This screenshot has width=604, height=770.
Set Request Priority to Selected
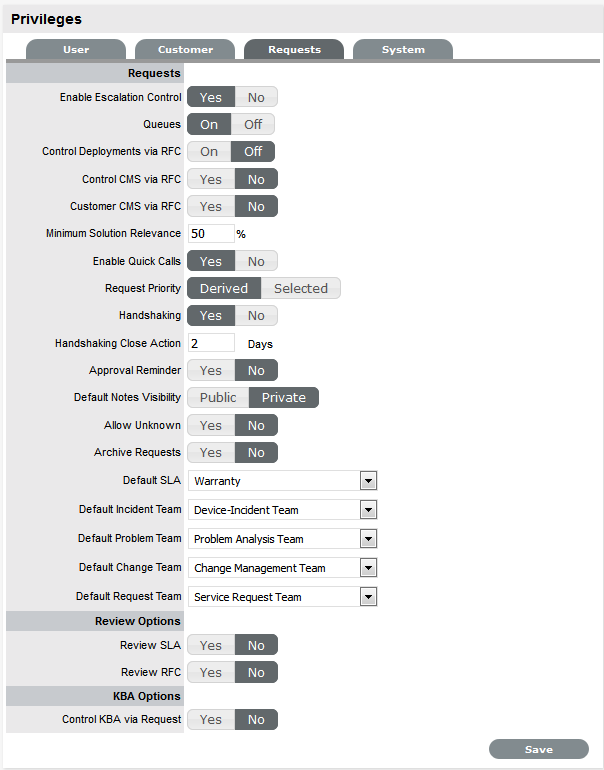(x=300, y=288)
